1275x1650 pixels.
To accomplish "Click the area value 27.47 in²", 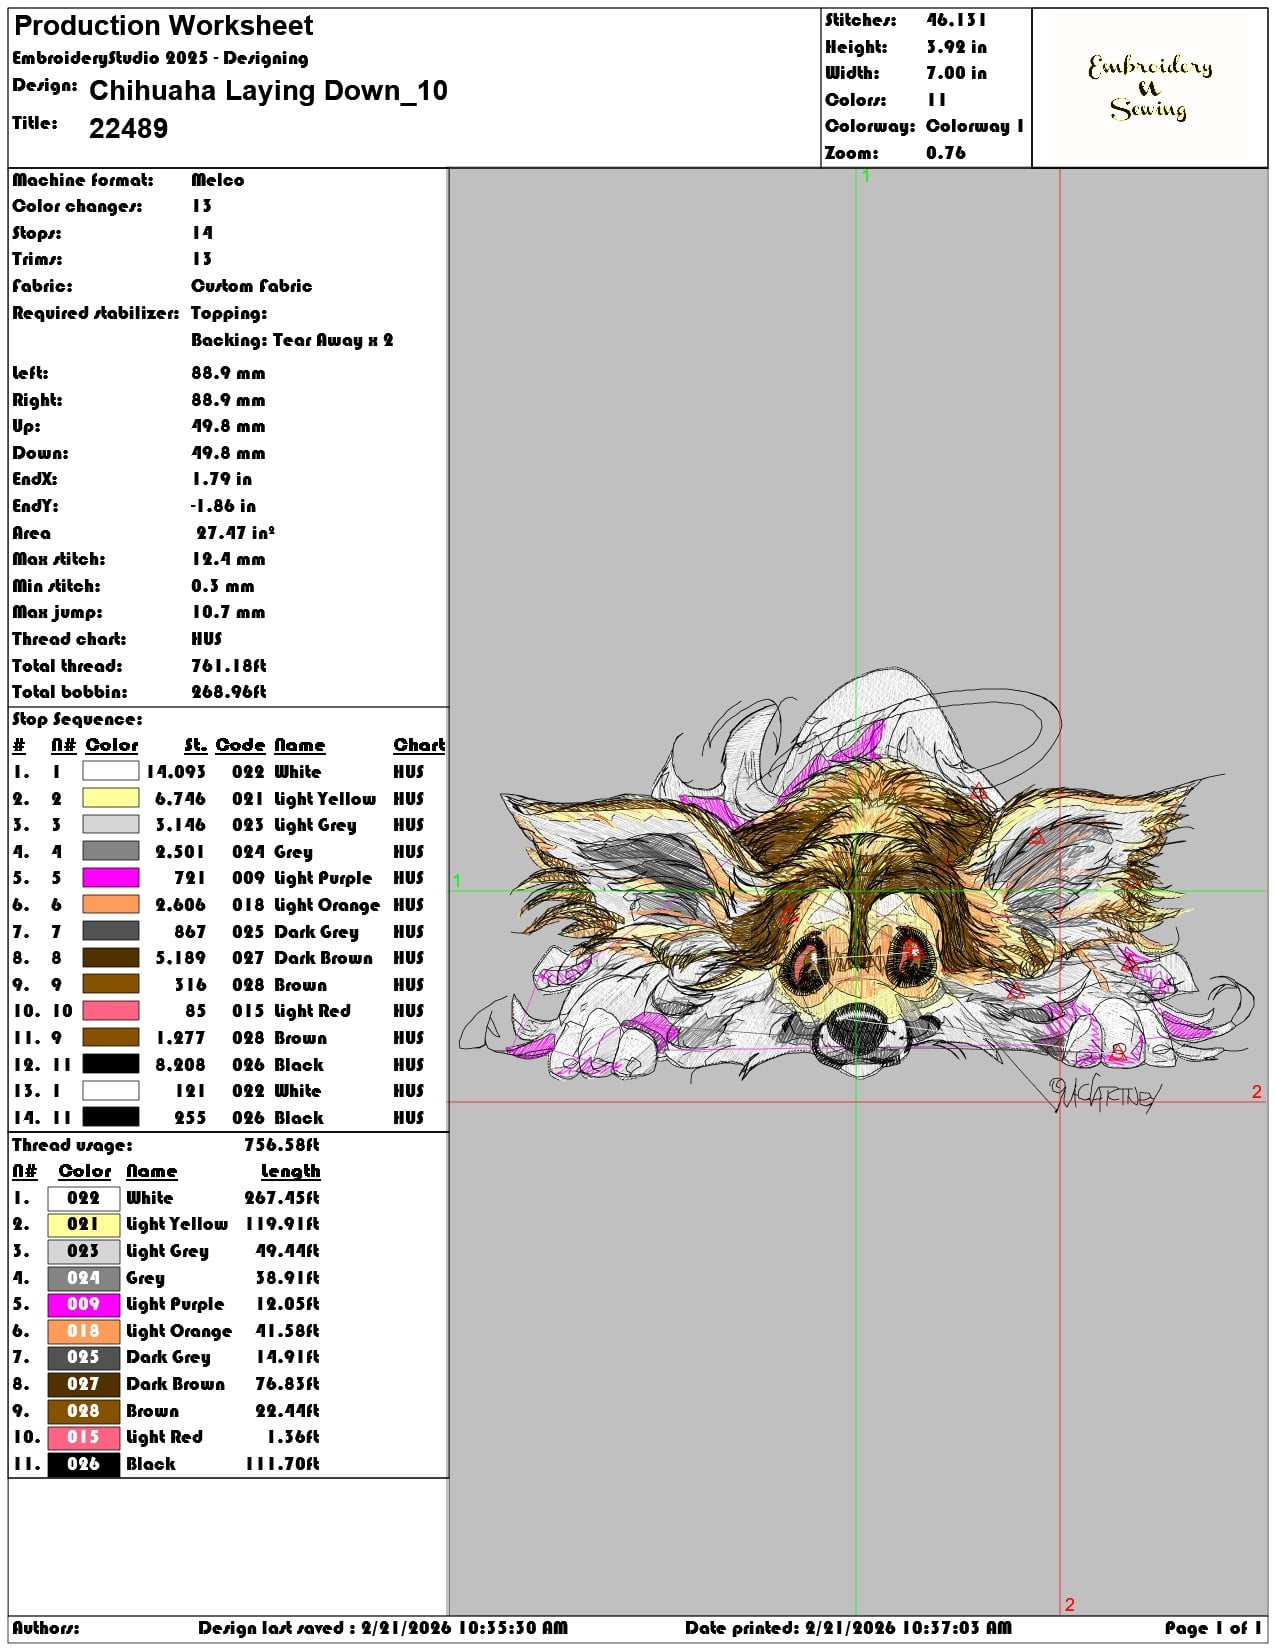I will pyautogui.click(x=235, y=533).
